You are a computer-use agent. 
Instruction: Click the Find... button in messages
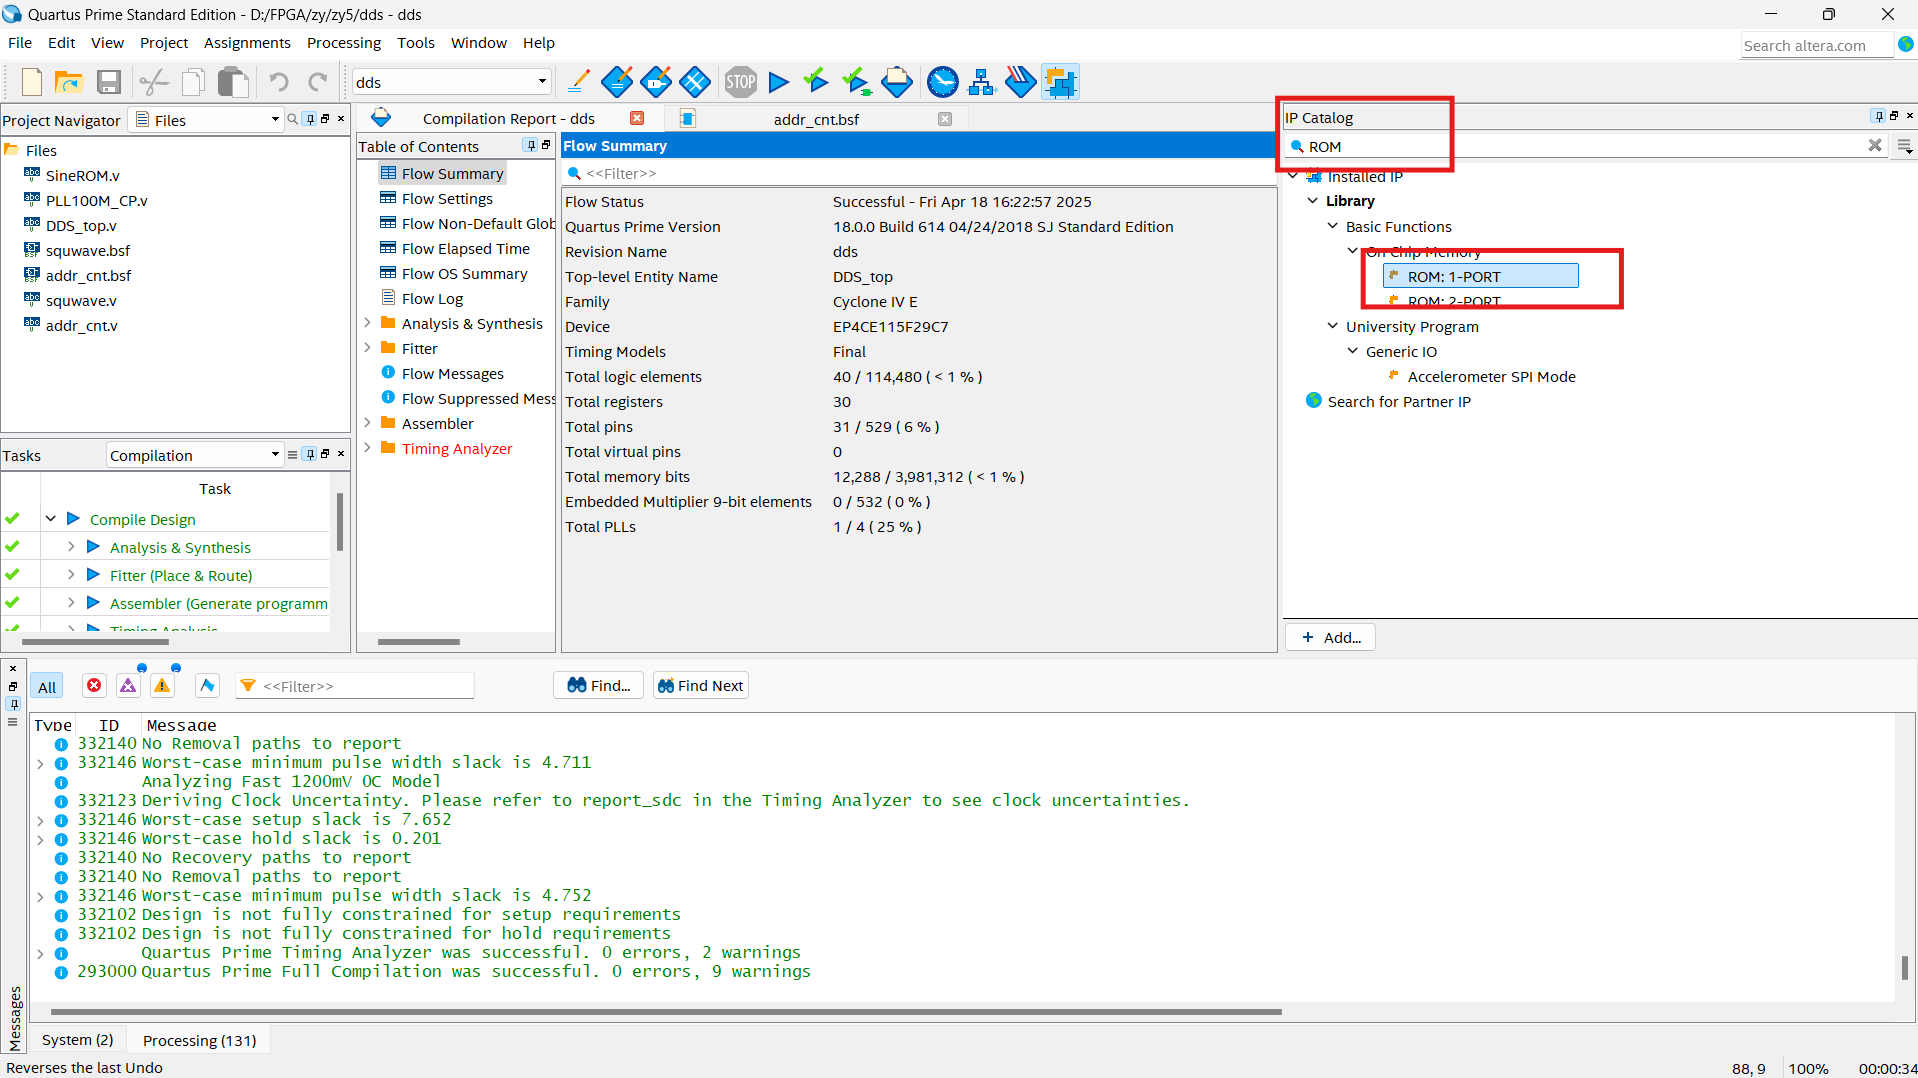[598, 685]
